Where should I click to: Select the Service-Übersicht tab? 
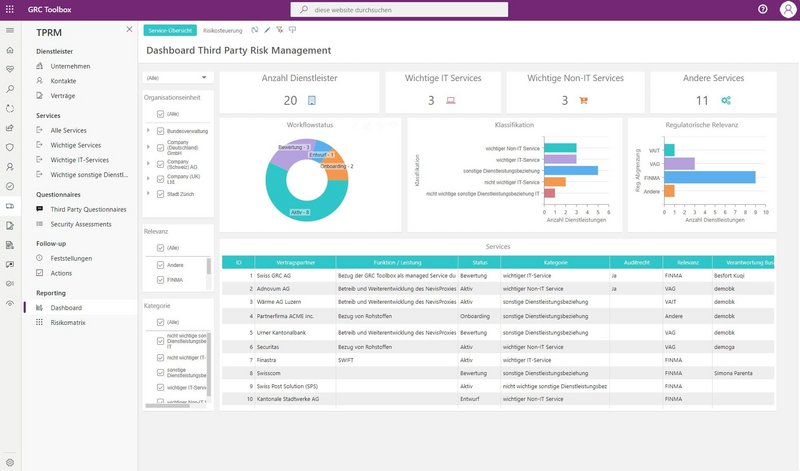coord(170,30)
